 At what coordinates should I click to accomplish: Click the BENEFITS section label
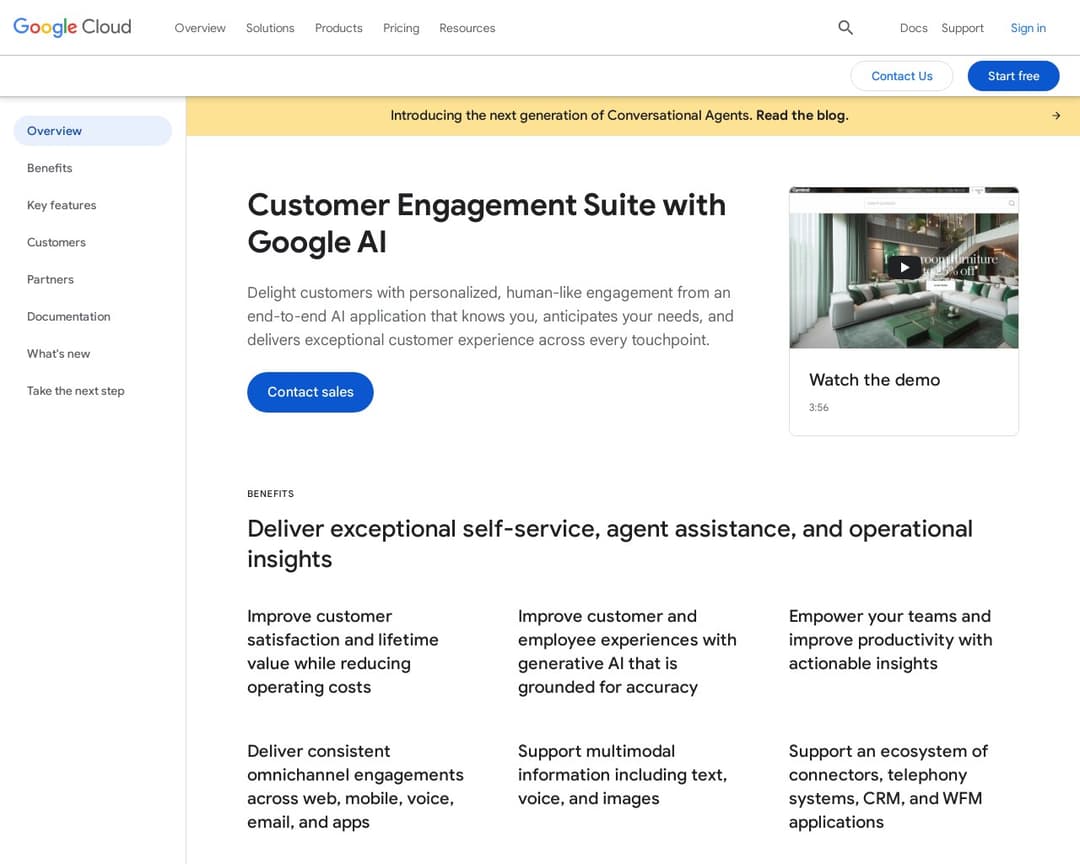(271, 494)
